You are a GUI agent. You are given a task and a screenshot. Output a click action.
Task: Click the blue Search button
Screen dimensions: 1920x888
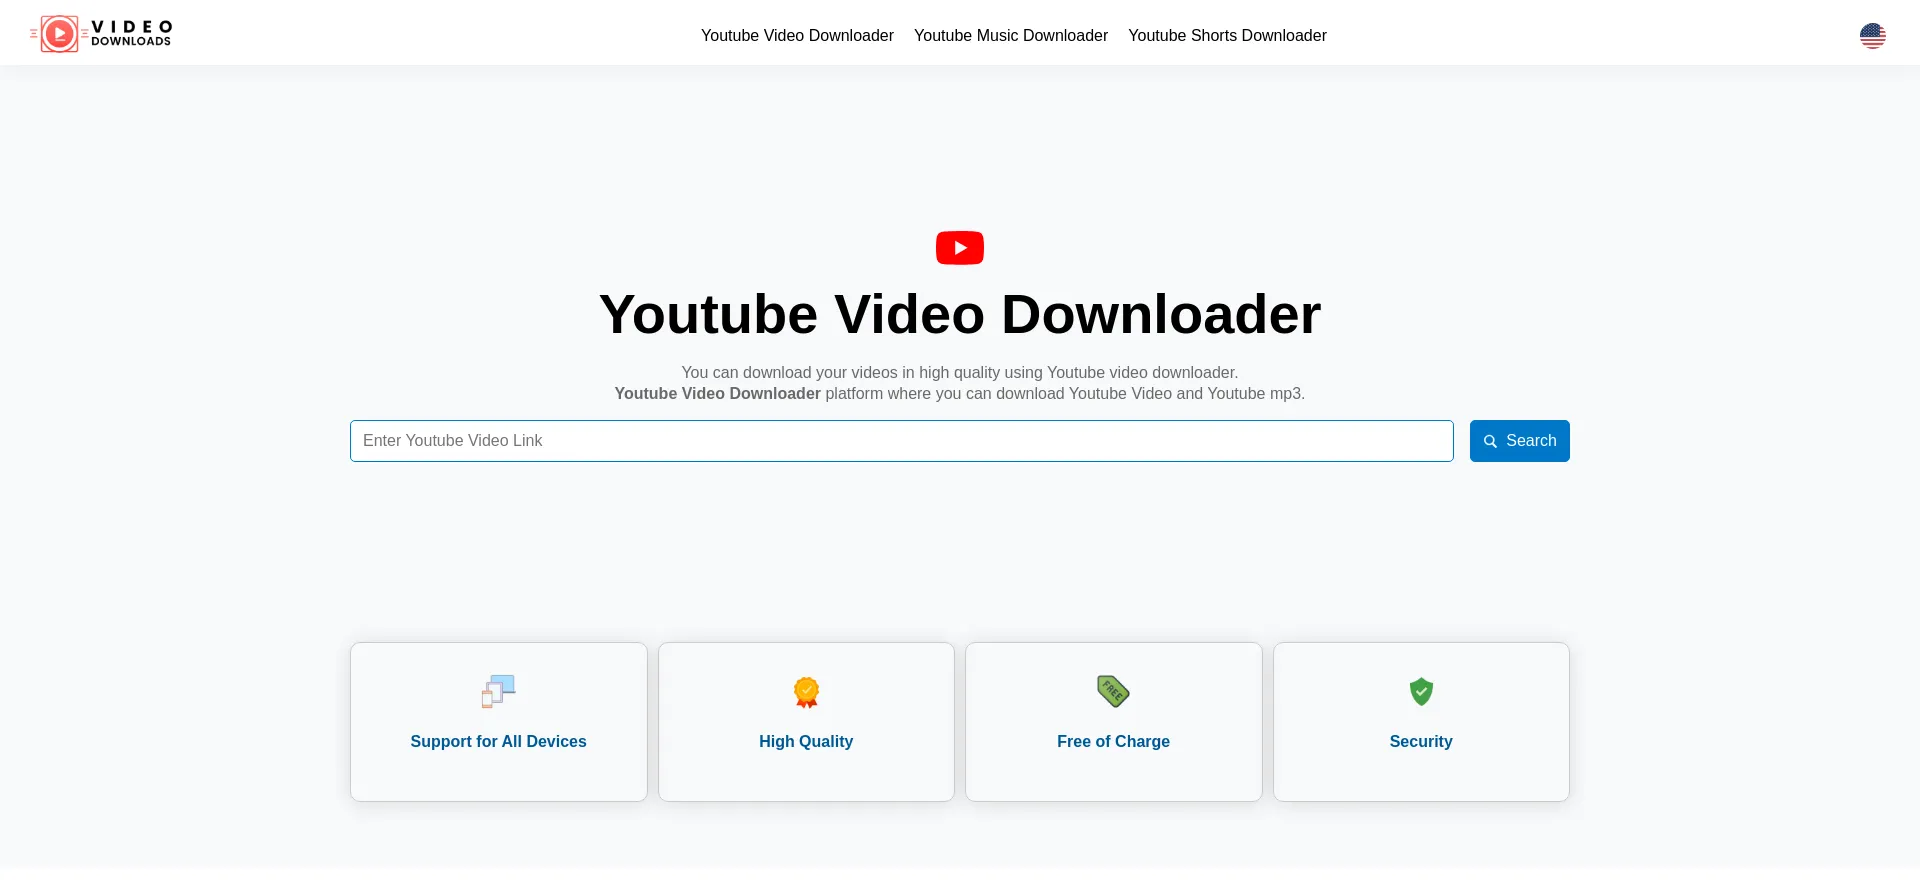pyautogui.click(x=1519, y=441)
